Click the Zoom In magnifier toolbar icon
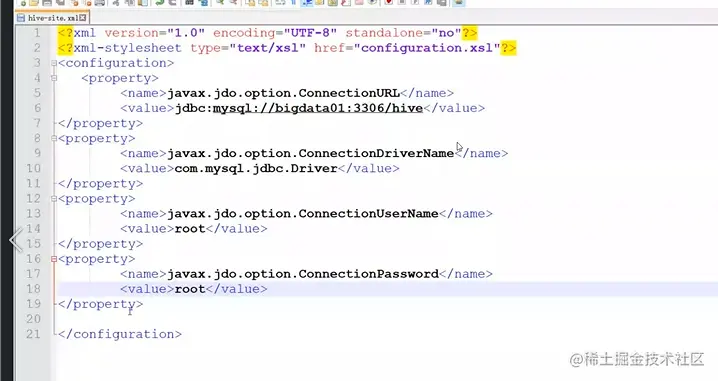 point(220,2)
